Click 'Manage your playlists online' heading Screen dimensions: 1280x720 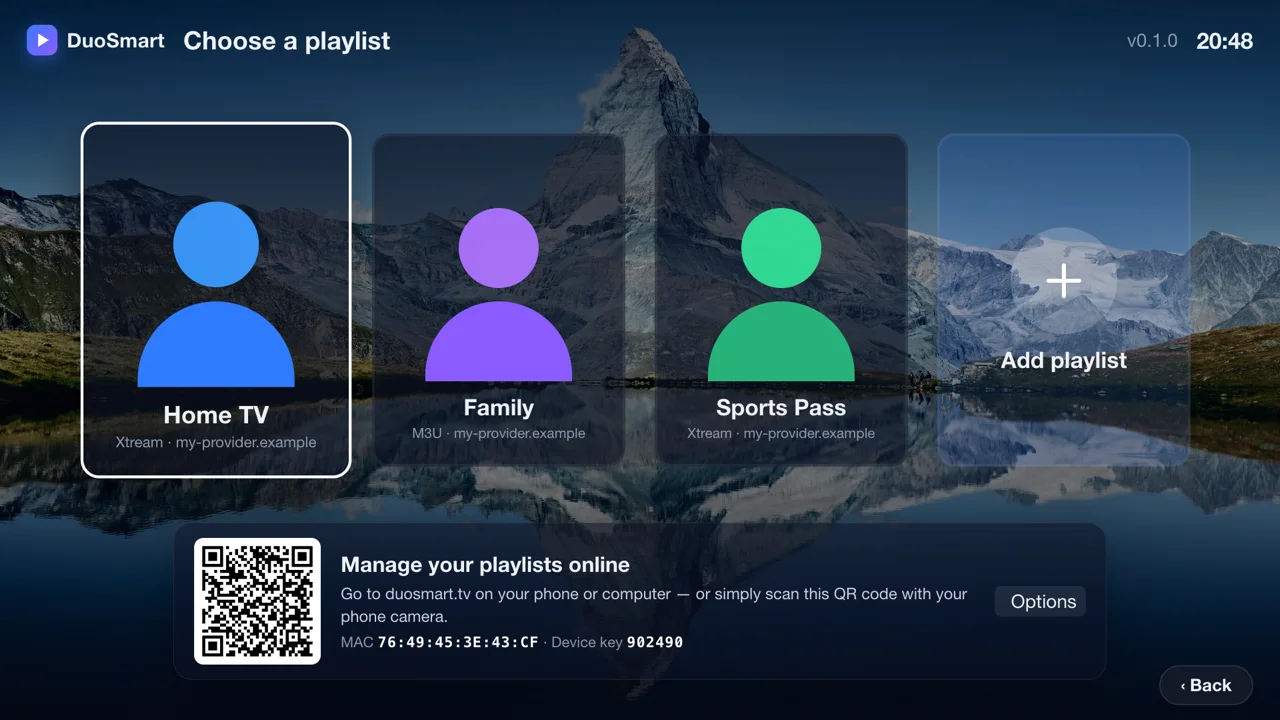click(x=485, y=565)
